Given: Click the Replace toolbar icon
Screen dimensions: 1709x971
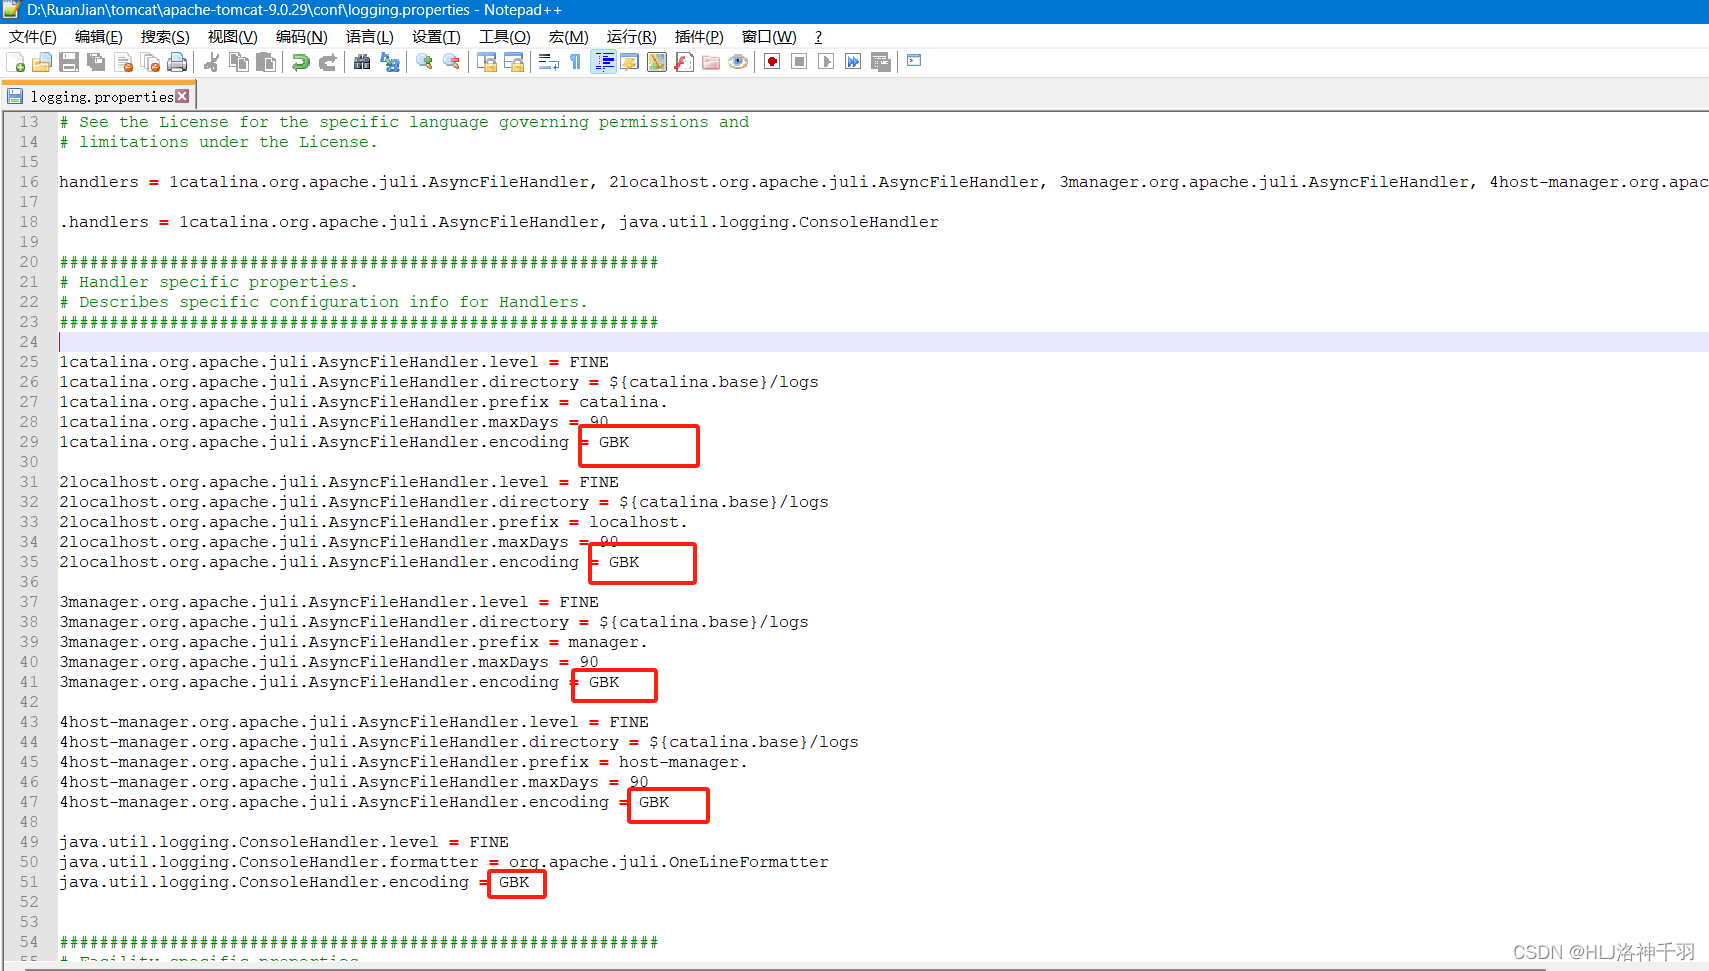Looking at the screenshot, I should 390,62.
